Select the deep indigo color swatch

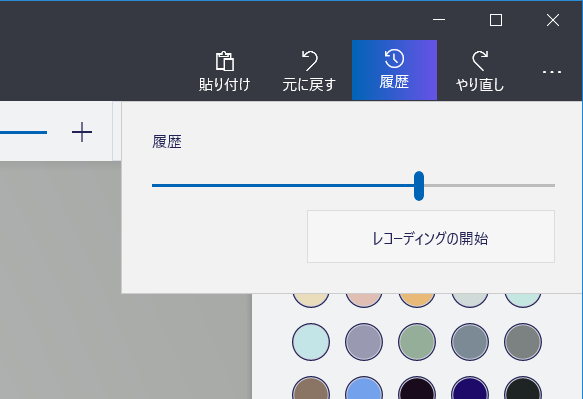[x=470, y=388]
